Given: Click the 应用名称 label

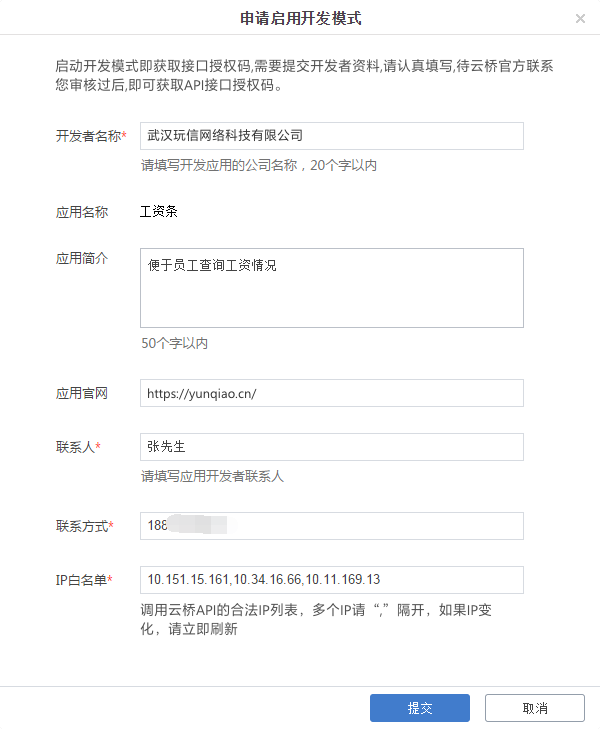Looking at the screenshot, I should click(82, 212).
